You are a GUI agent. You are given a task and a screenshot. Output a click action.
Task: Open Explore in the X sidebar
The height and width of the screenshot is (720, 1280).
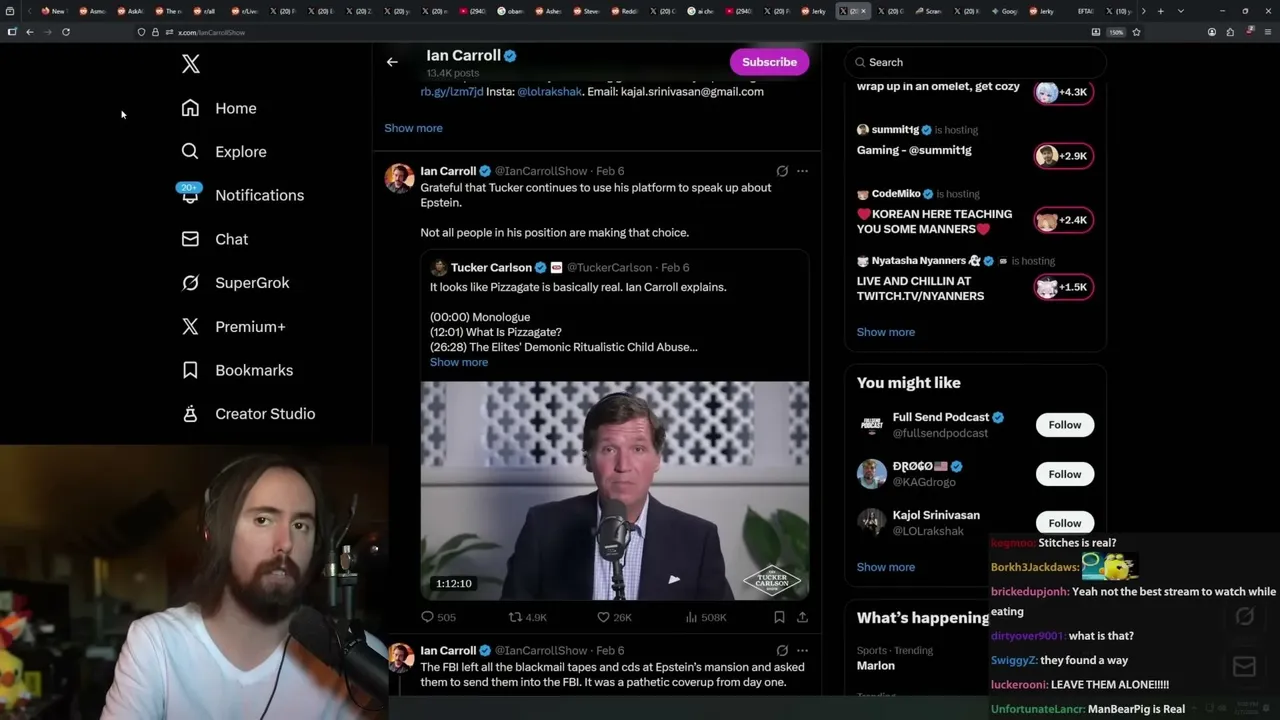point(241,152)
